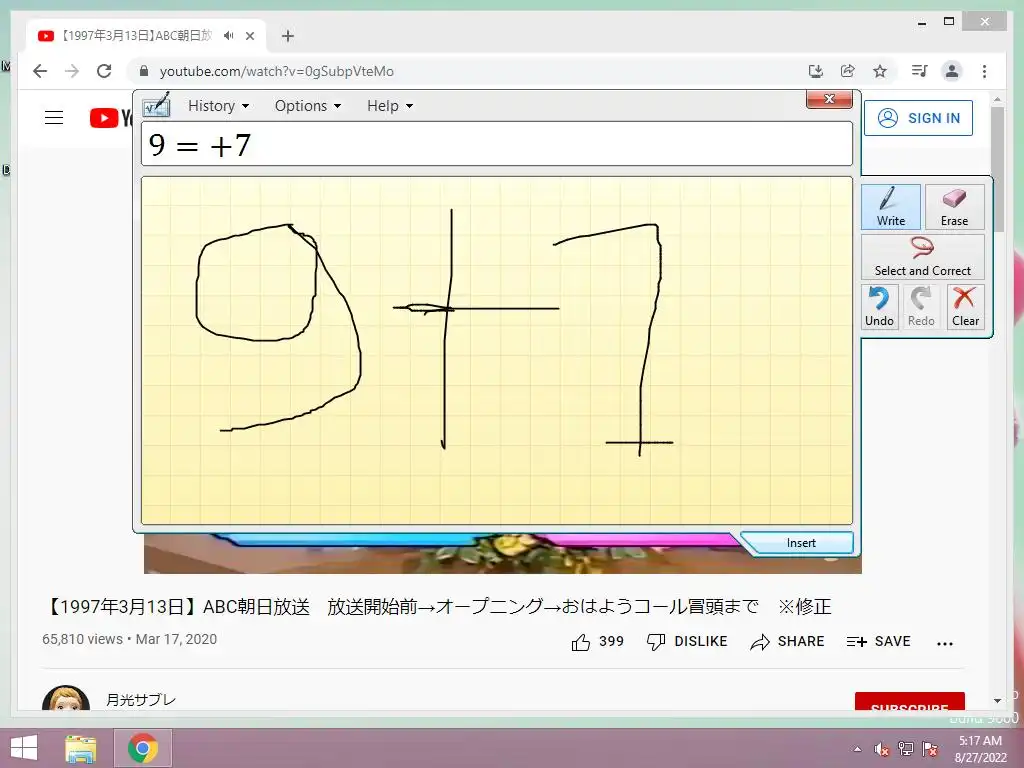Open the Chrome profile avatar

coord(952,71)
